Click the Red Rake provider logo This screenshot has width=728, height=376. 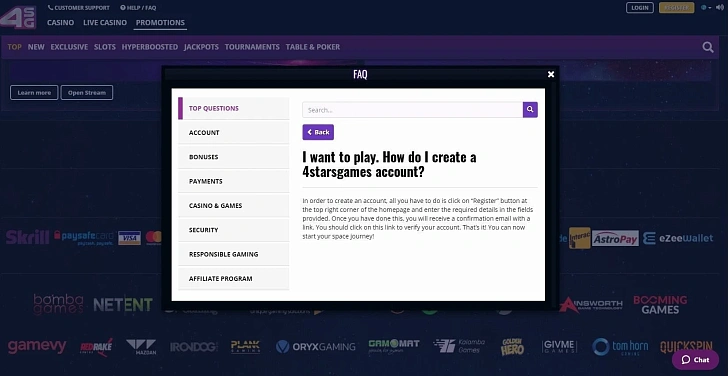point(97,347)
